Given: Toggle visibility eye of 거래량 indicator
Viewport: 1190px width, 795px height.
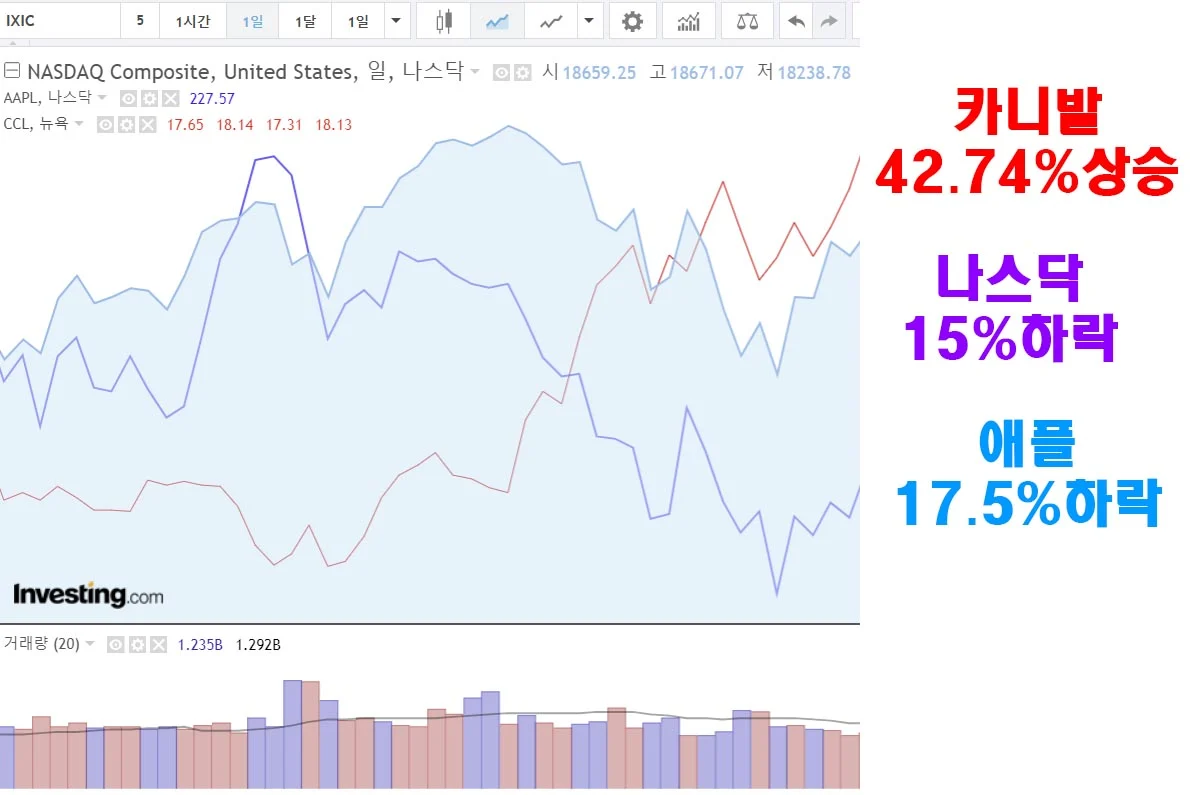Looking at the screenshot, I should point(115,645).
